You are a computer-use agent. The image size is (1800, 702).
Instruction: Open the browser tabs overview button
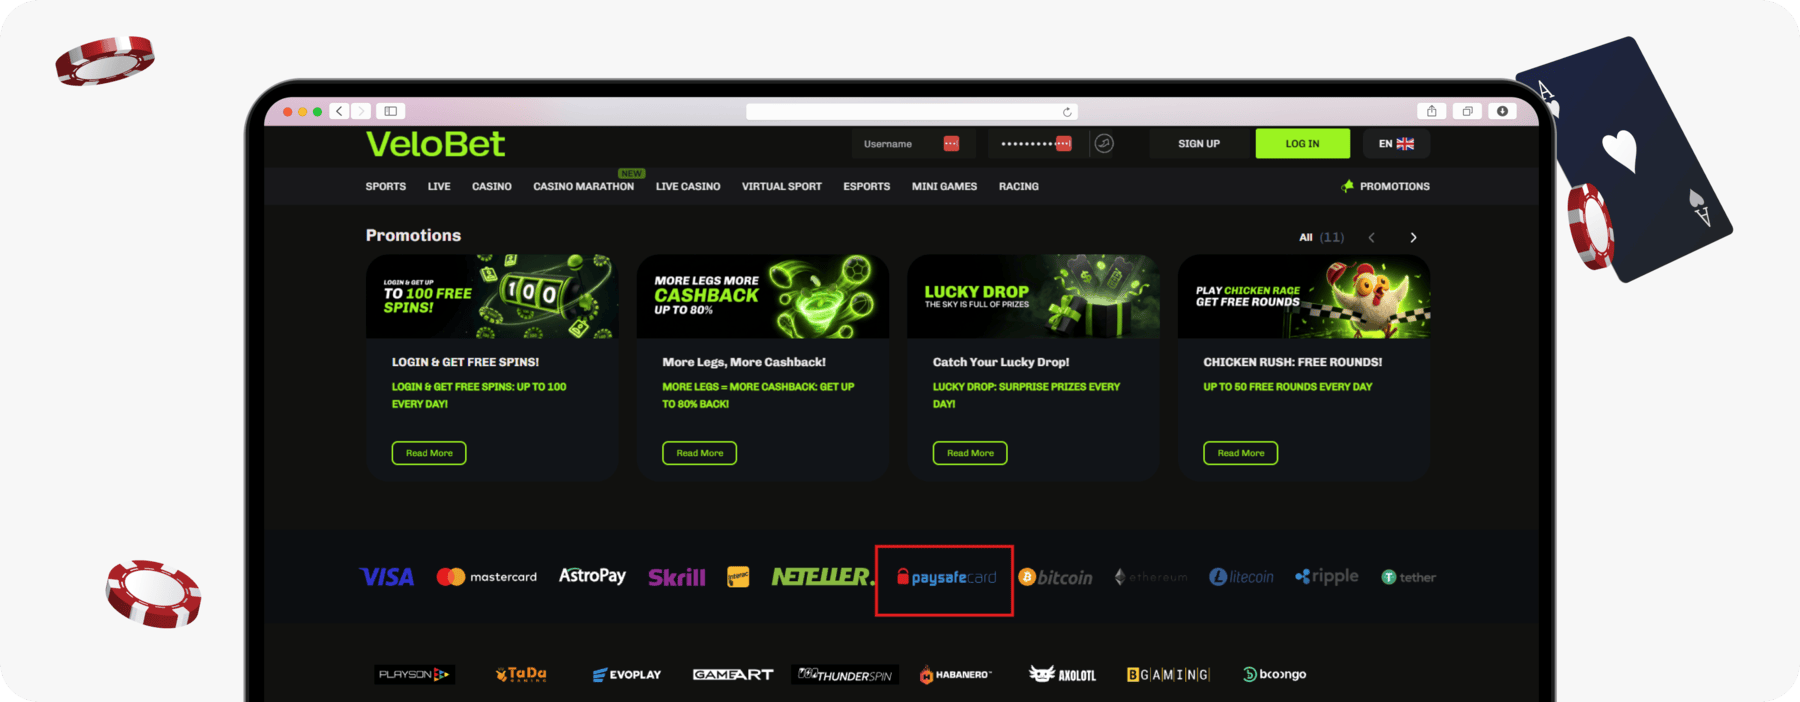(1467, 111)
